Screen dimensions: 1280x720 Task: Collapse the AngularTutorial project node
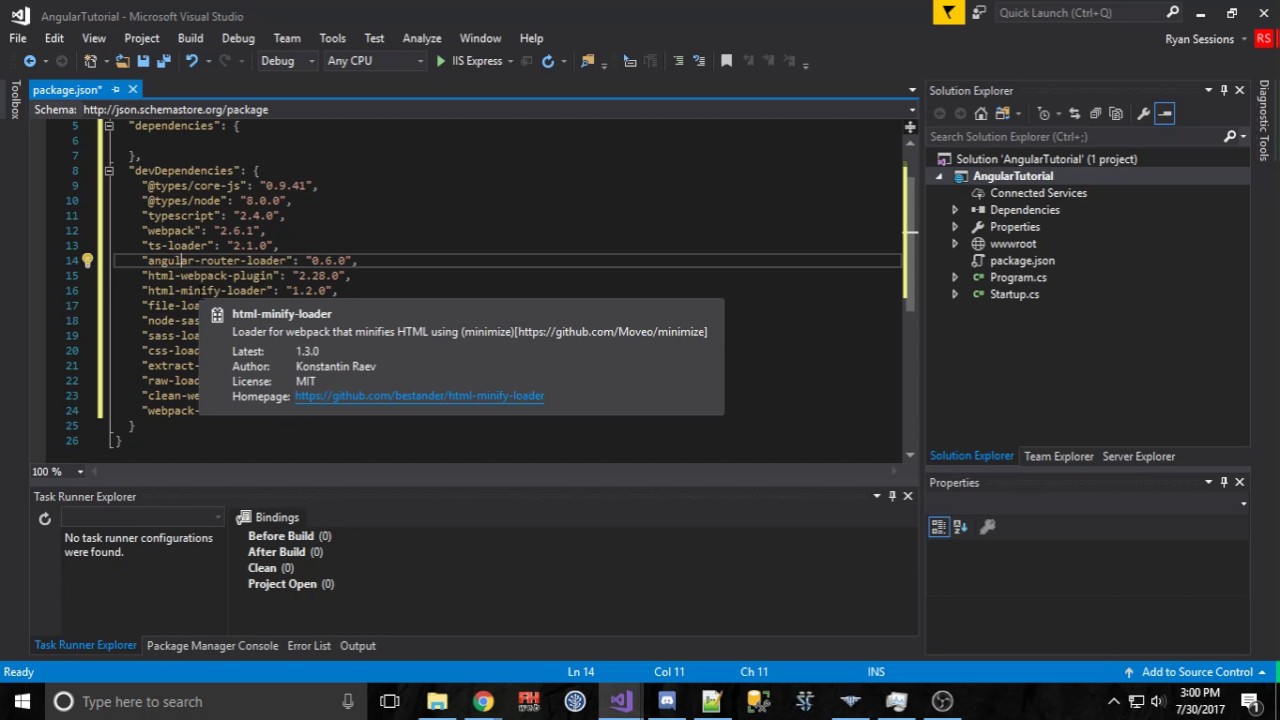point(938,176)
